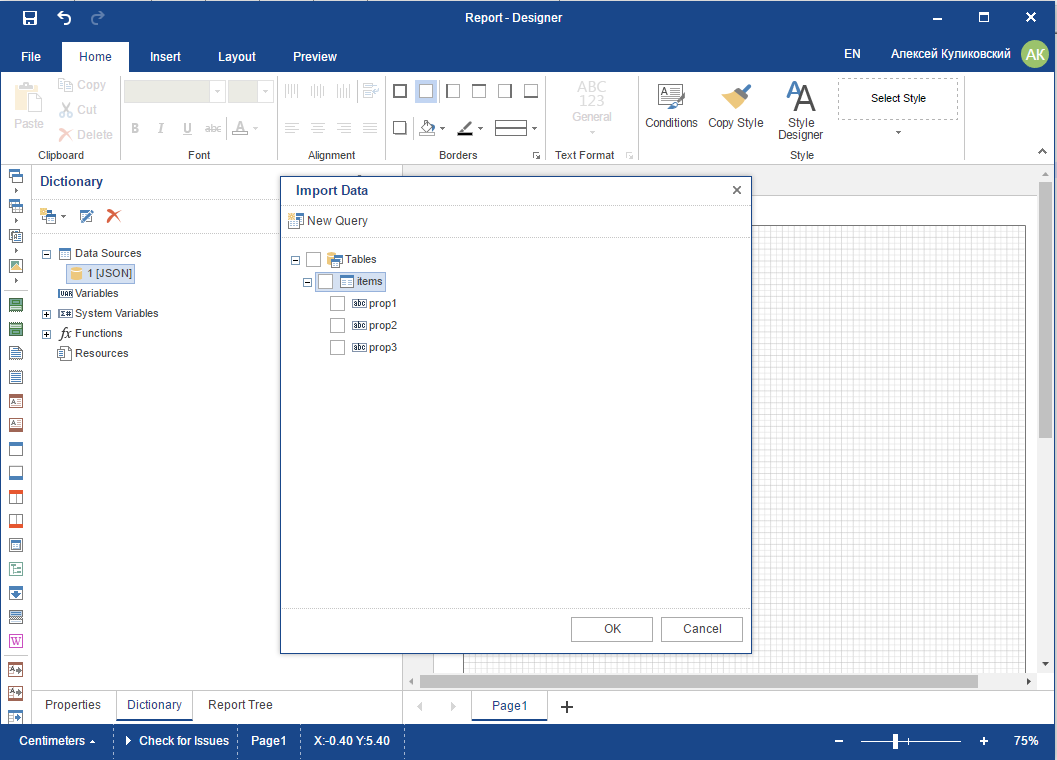Open the fill color dropdown arrow
Viewport: 1057px width, 760px height.
click(x=442, y=128)
